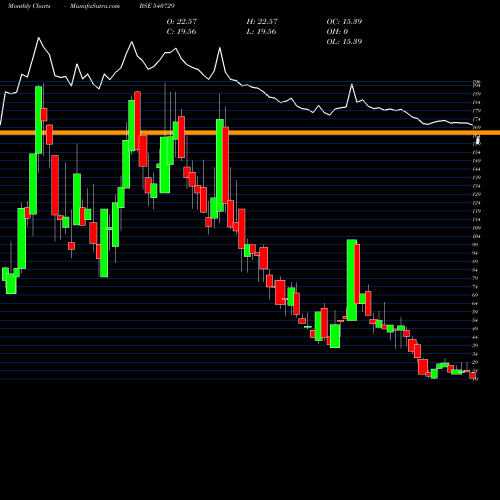
Task: Click the 99 price axis label
Action: 475,245
